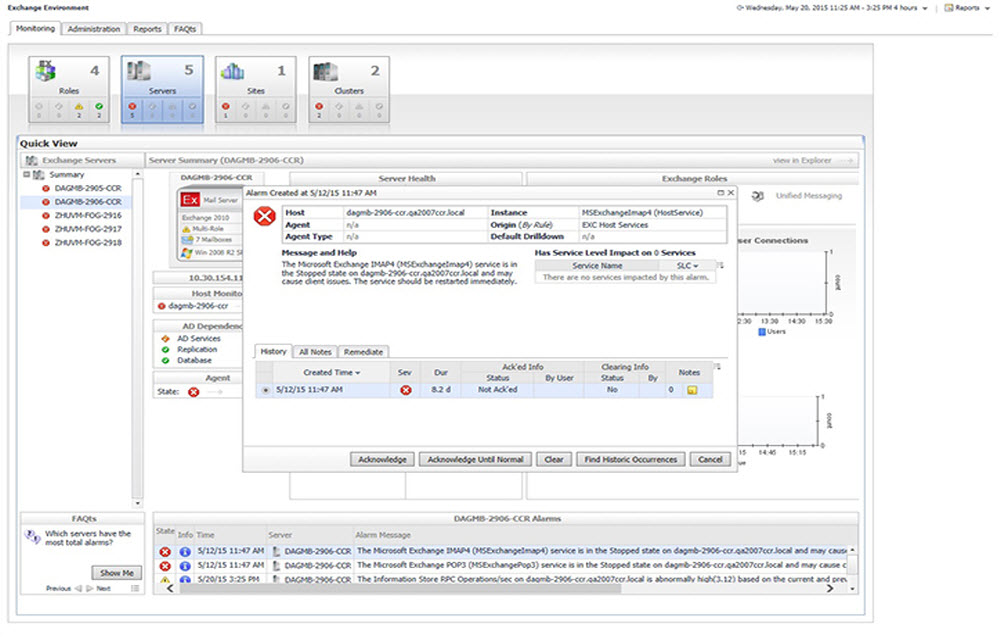Open the FAQts tab
The width and height of the screenshot is (1000, 640).
click(x=185, y=29)
